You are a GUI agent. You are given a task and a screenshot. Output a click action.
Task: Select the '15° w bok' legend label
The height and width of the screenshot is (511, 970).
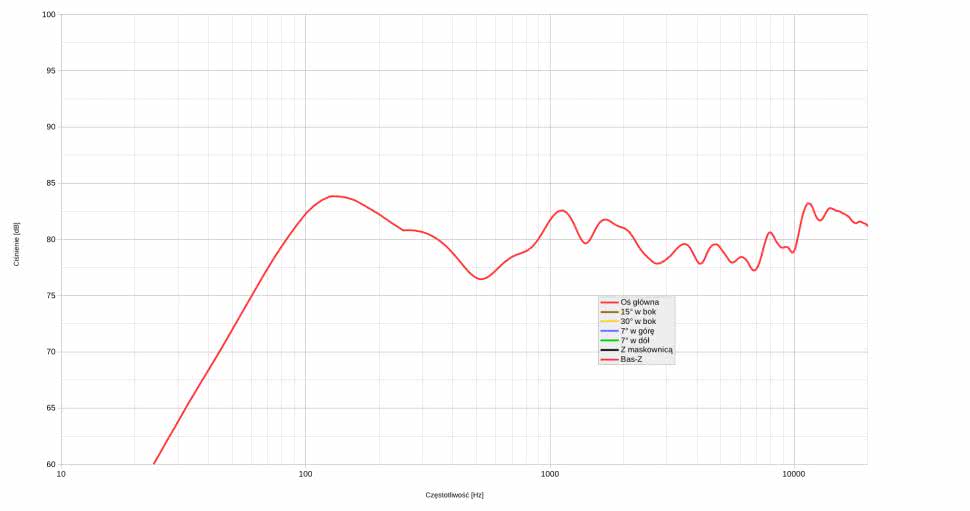pos(638,312)
